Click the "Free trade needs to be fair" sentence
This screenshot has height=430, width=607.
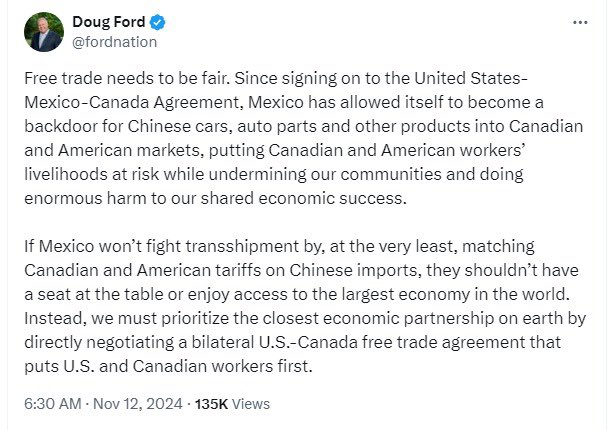(127, 78)
